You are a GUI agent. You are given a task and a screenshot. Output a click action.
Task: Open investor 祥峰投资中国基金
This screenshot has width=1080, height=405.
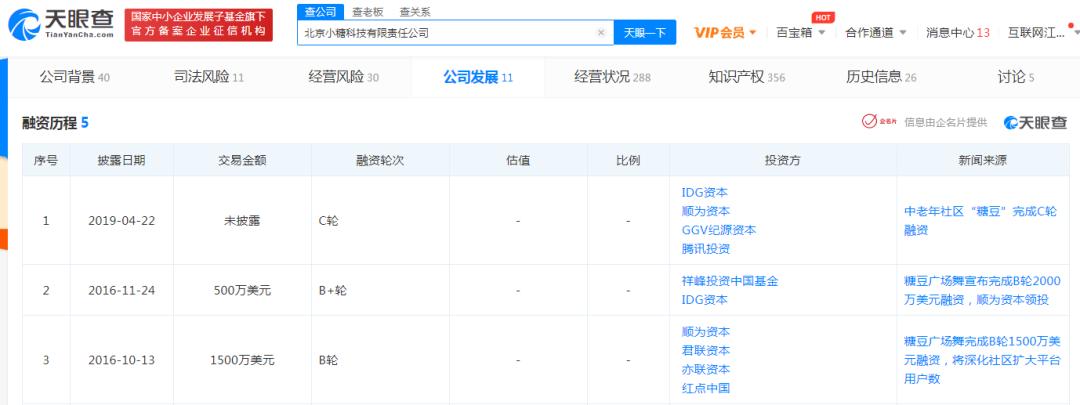(x=729, y=281)
